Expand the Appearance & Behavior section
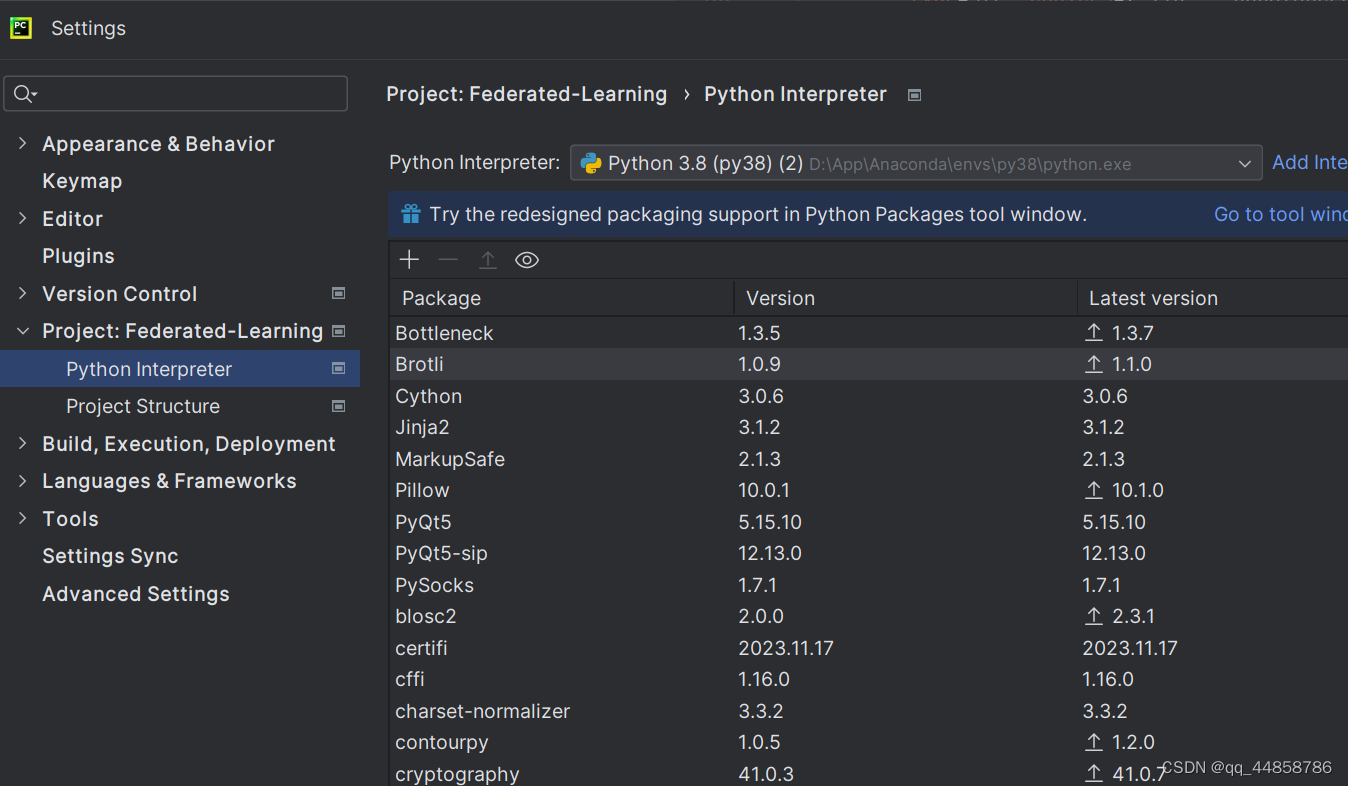The image size is (1348, 786). click(23, 144)
